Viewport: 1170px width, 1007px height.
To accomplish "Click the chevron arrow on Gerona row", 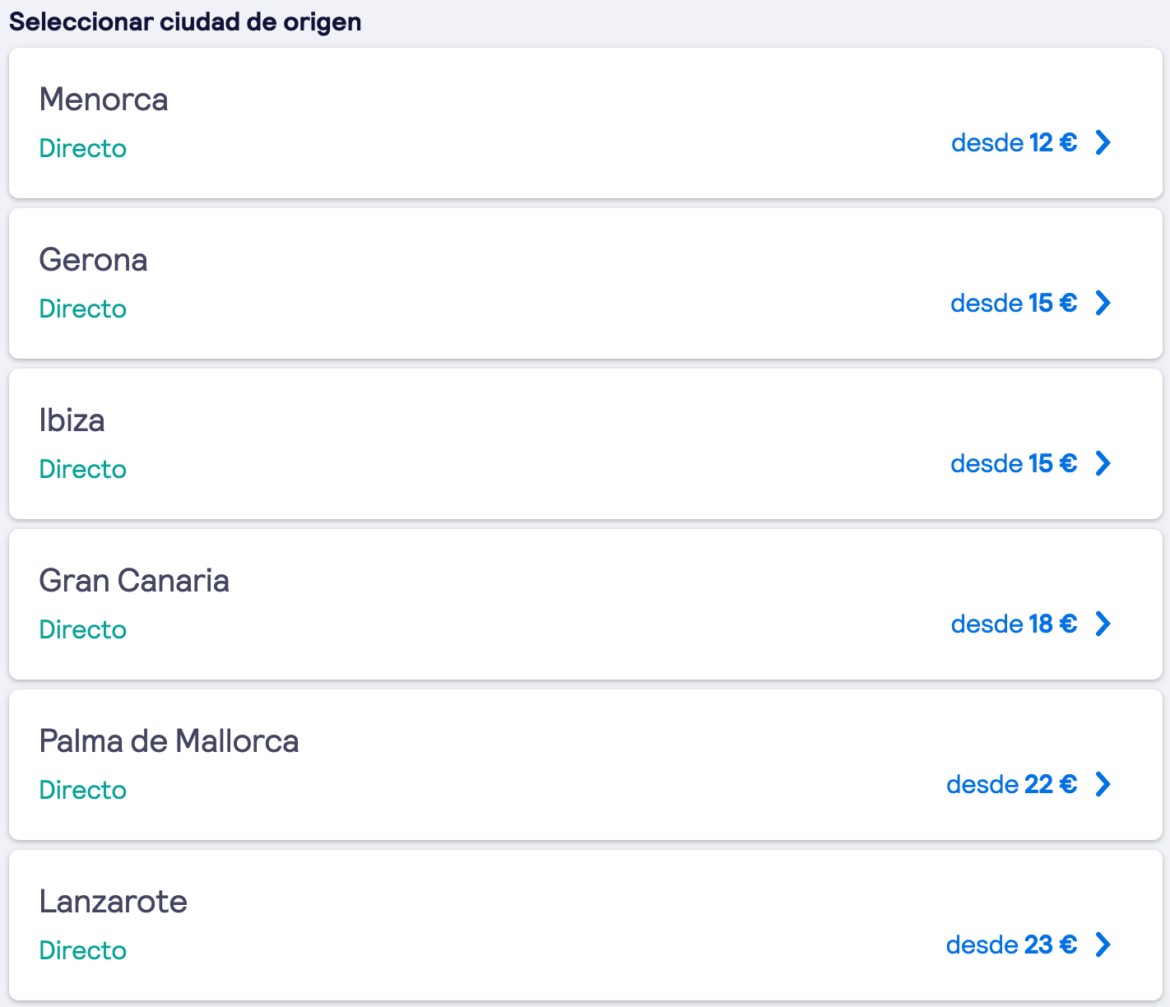I will tap(1102, 303).
